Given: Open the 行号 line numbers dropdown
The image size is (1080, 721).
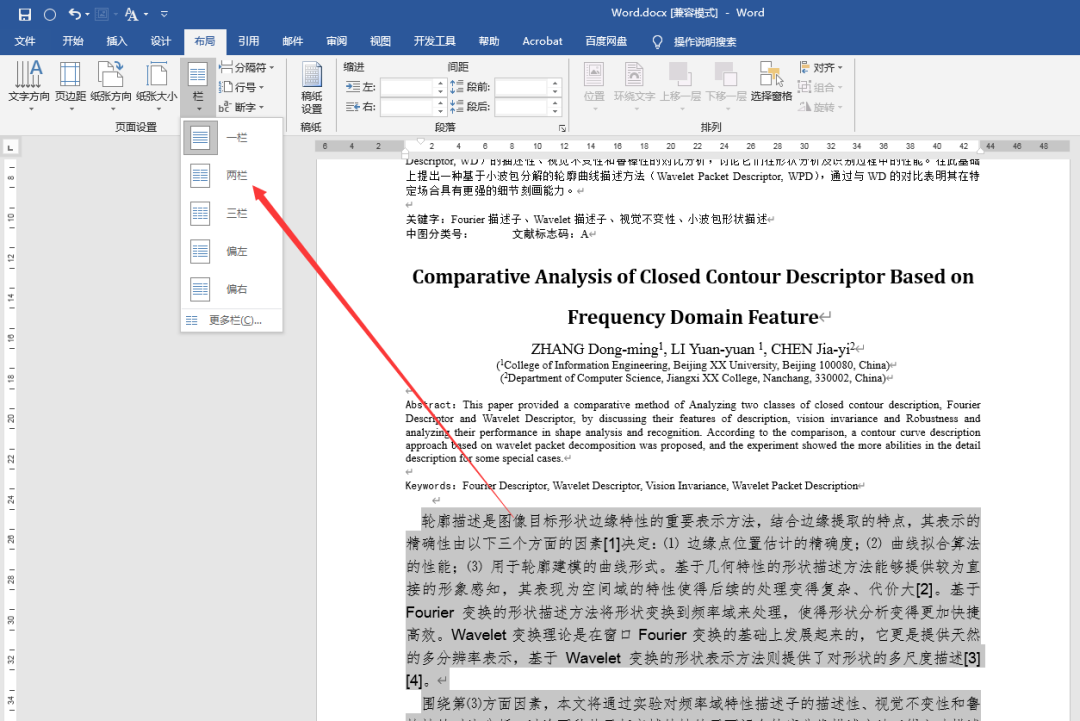Looking at the screenshot, I should (x=242, y=87).
